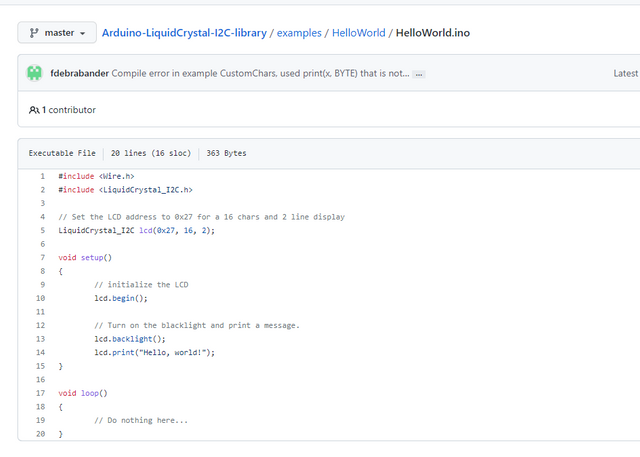
Task: Click the '#include <Wire.h>' code line
Action: 96,176
